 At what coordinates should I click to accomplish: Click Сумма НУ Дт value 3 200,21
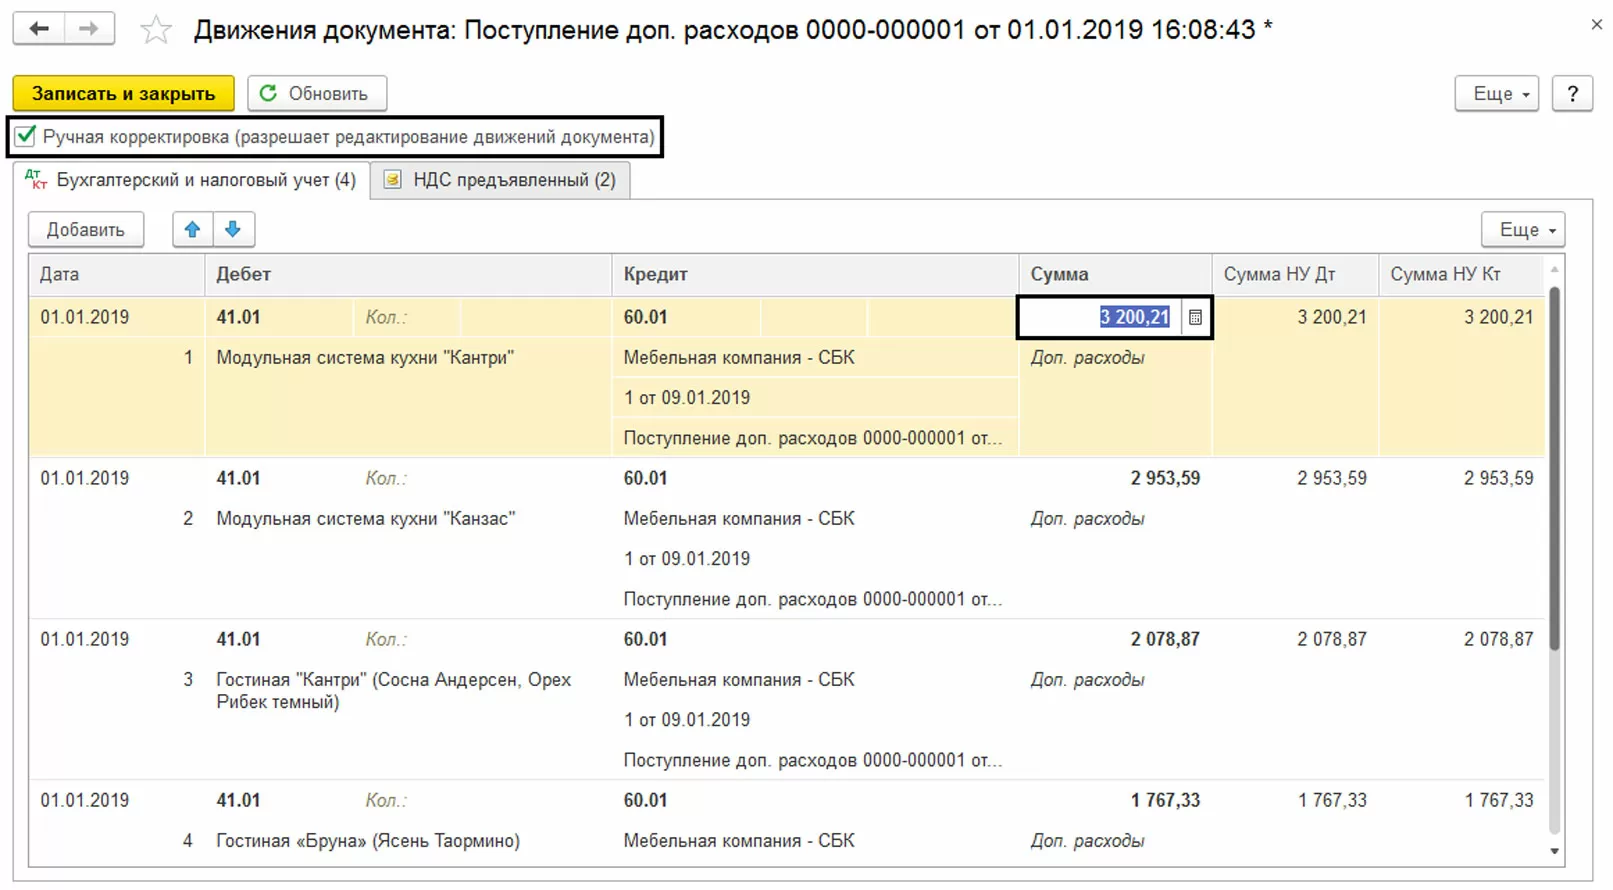(x=1332, y=317)
